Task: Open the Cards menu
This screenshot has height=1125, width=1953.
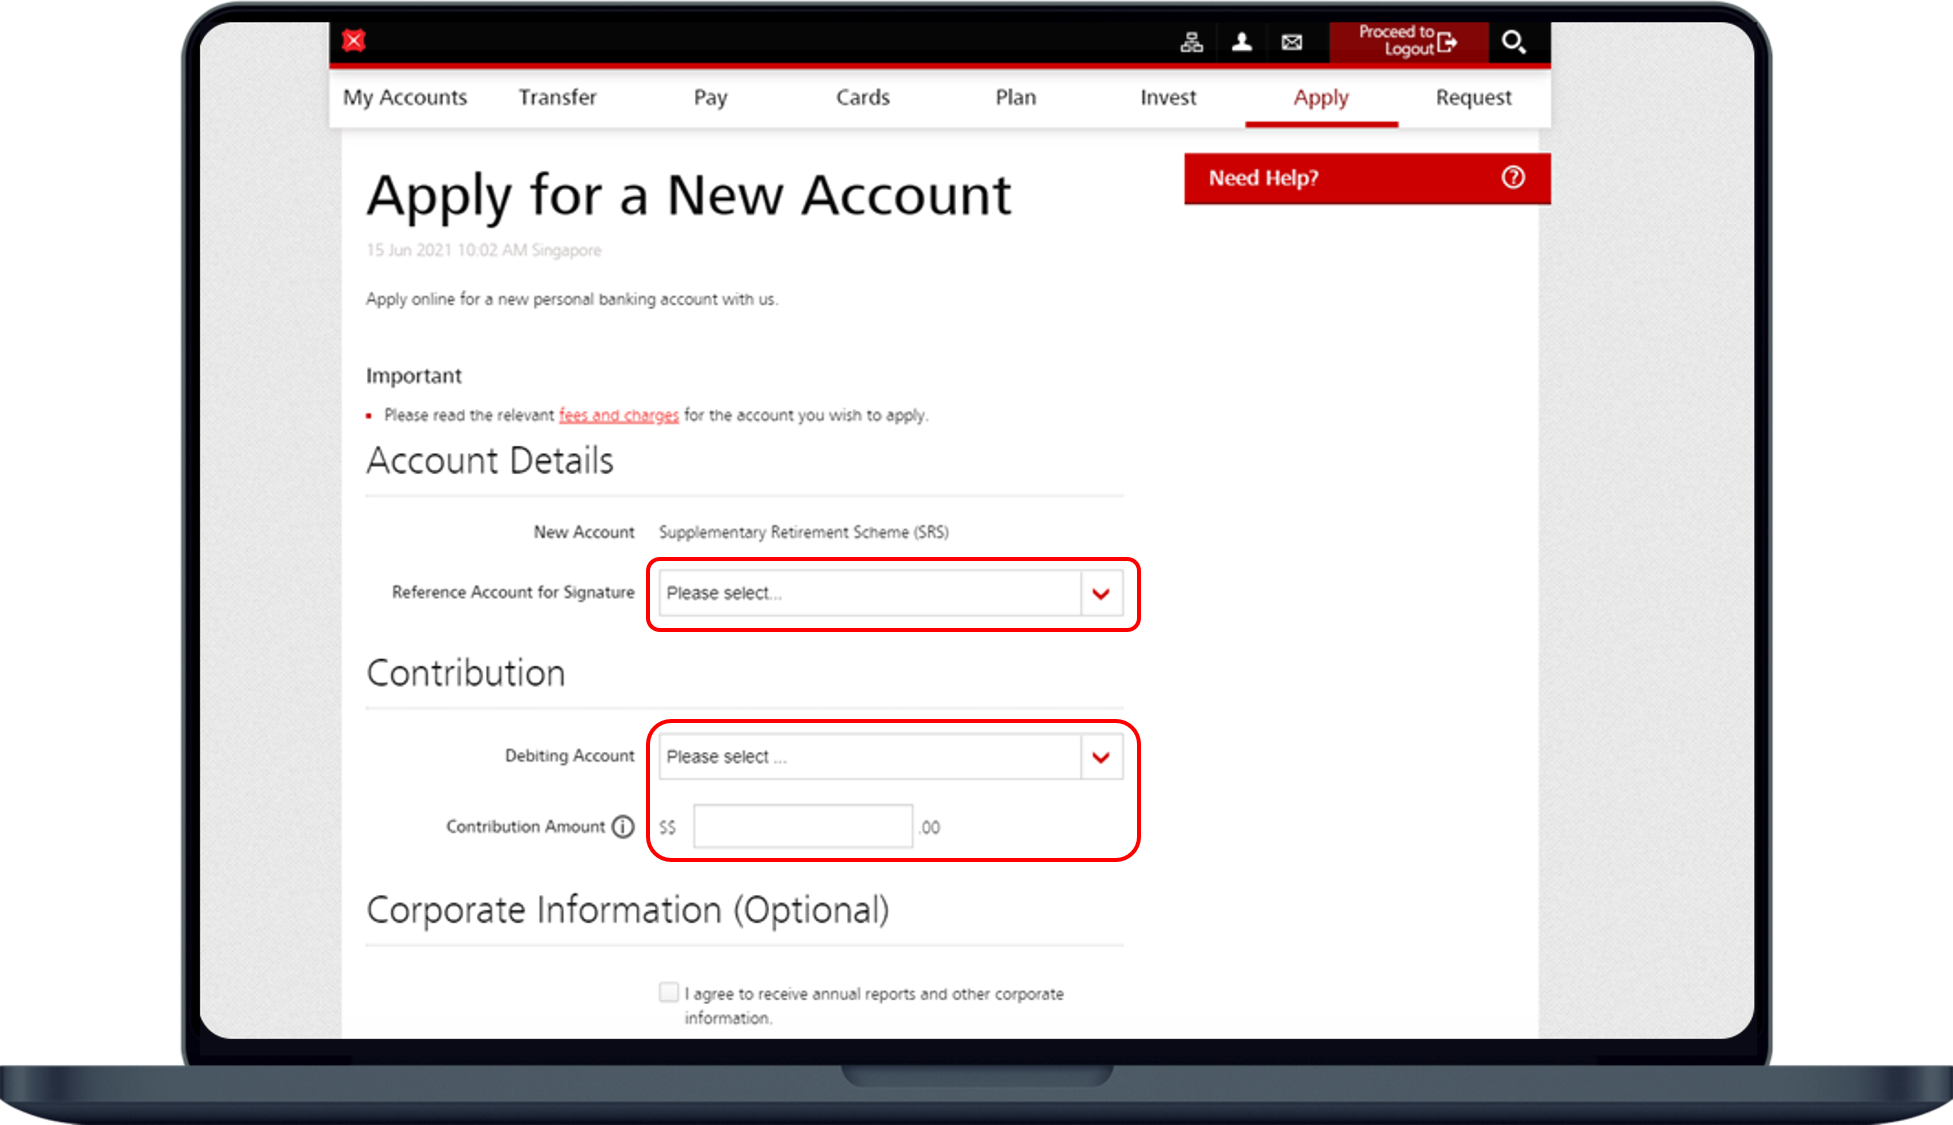Action: (x=862, y=98)
